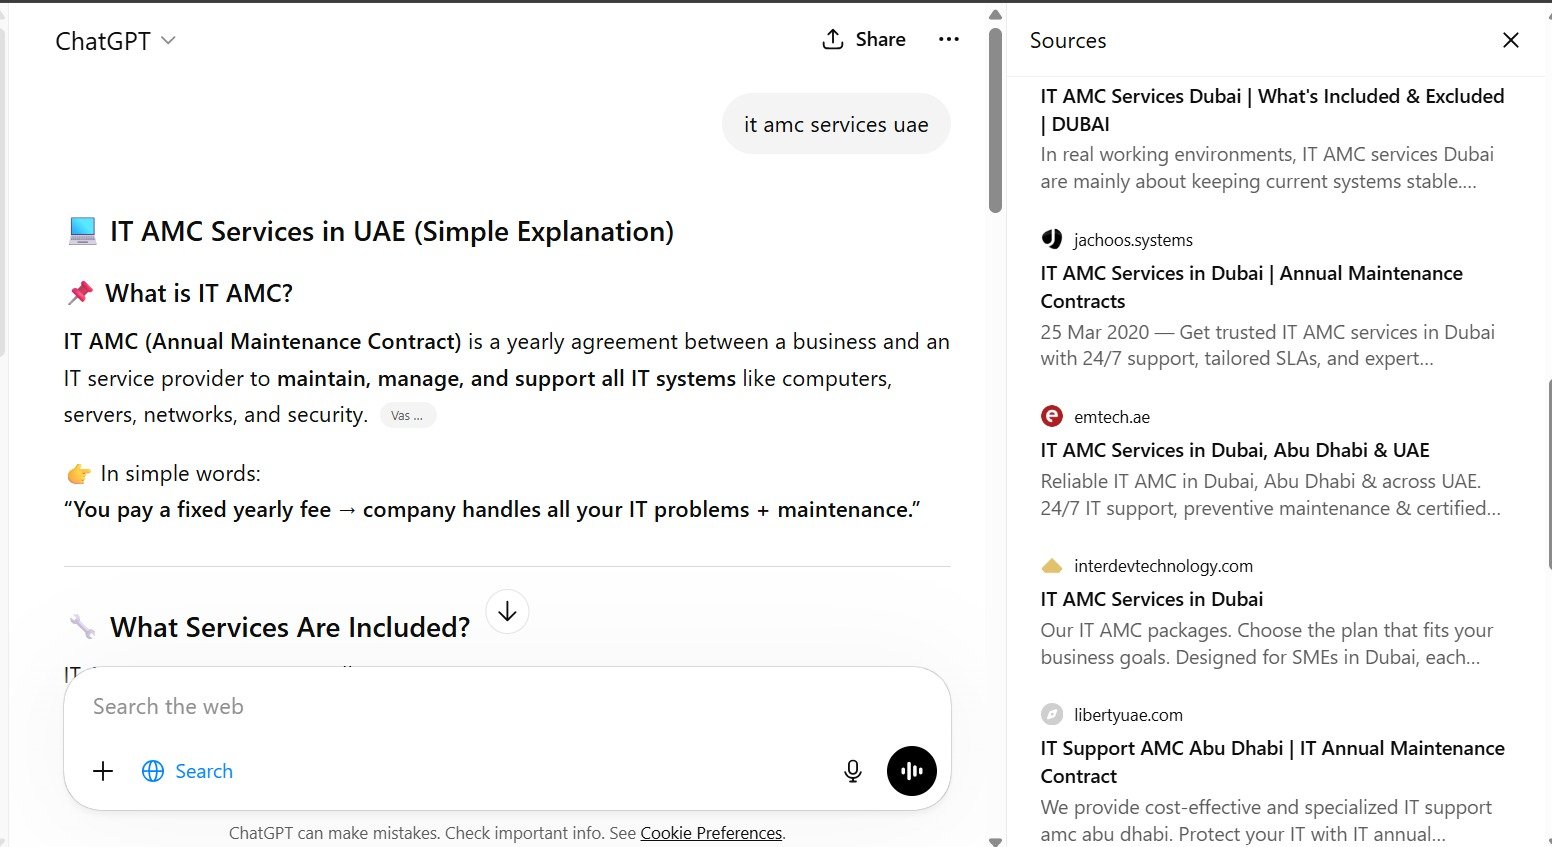The width and height of the screenshot is (1552, 847).
Task: Click the 'What Services Are Included?' heading
Action: 290,627
